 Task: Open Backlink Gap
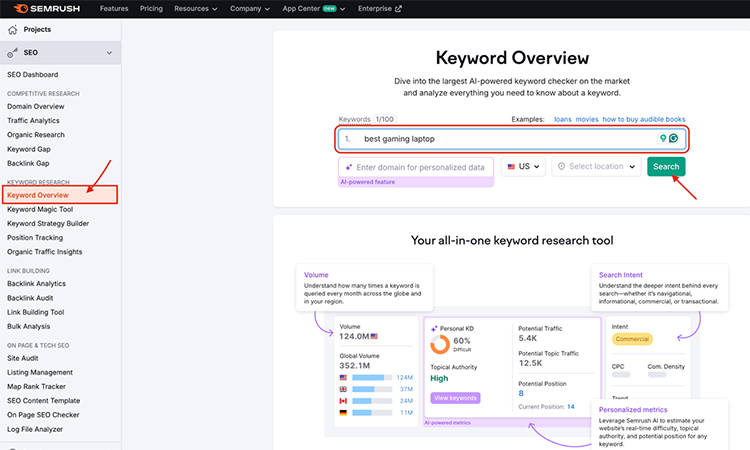pos(28,164)
